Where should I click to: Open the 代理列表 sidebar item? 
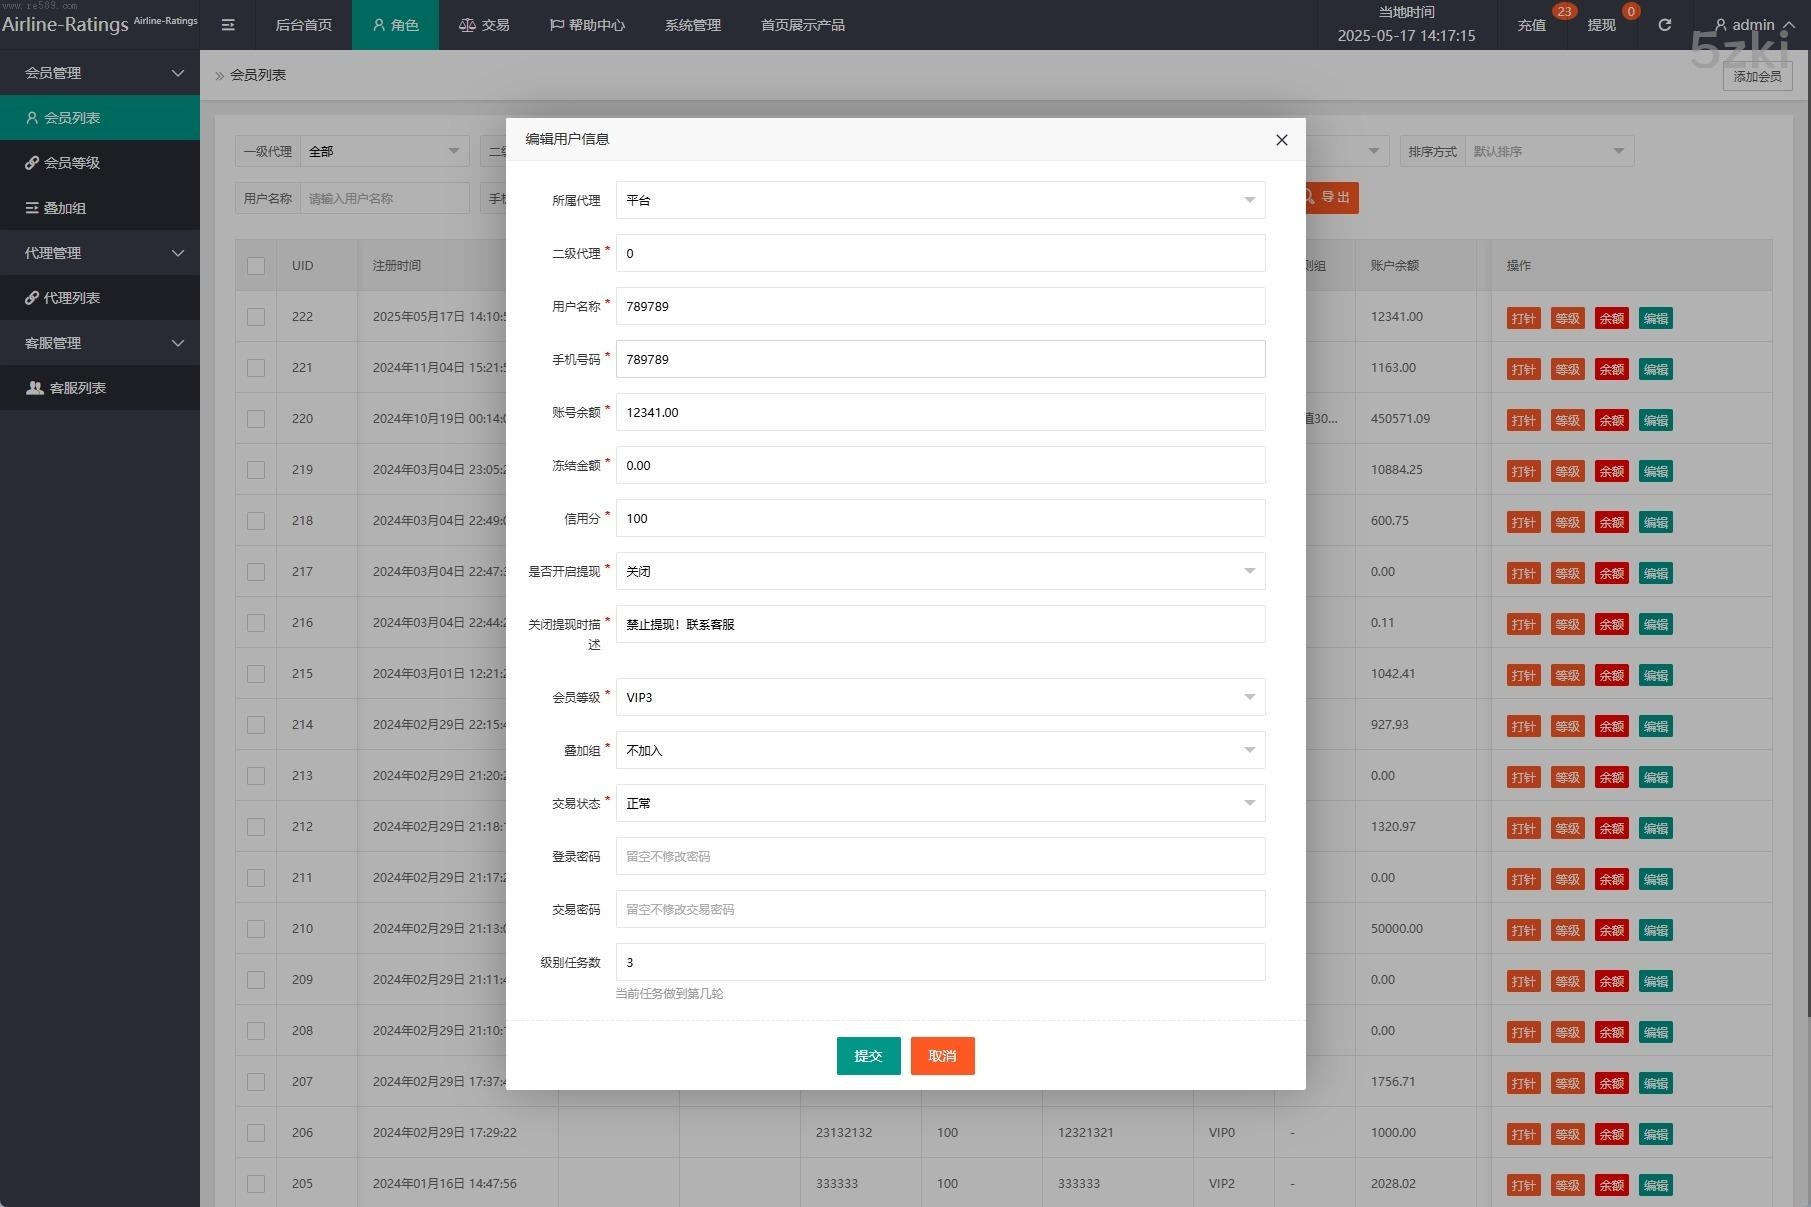click(100, 297)
